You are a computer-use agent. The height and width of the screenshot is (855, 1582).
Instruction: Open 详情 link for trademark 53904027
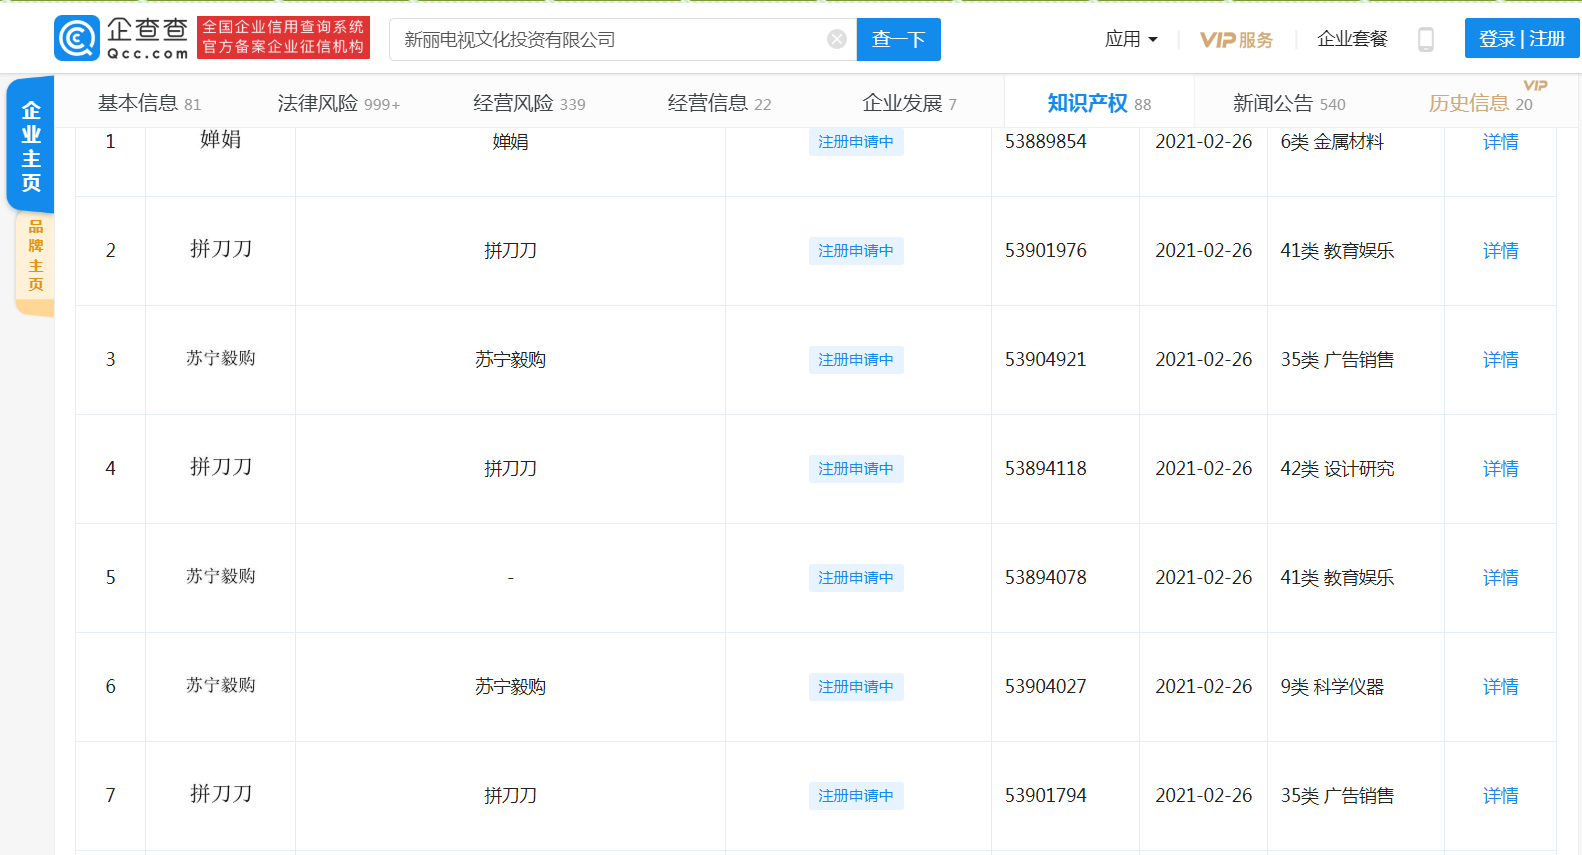pos(1500,686)
